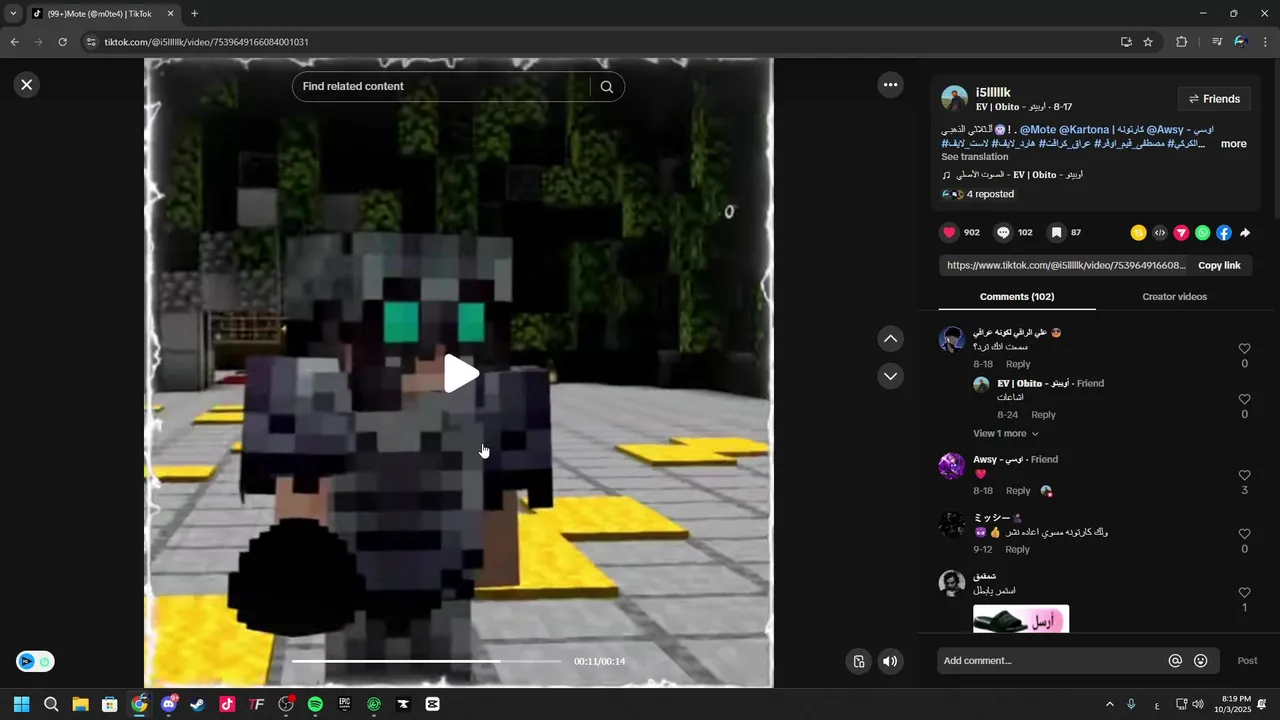Open the three-dot more options menu
Viewport: 1280px width, 720px height.
(890, 85)
